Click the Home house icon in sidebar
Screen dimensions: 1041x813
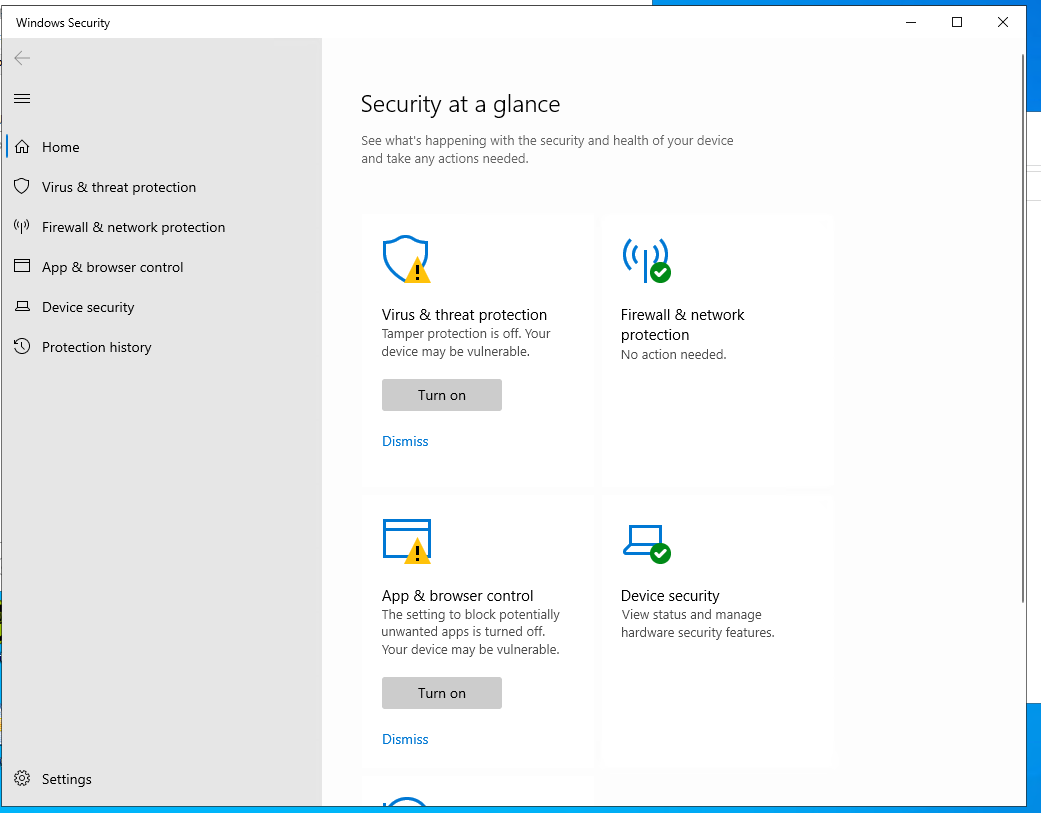pos(22,147)
